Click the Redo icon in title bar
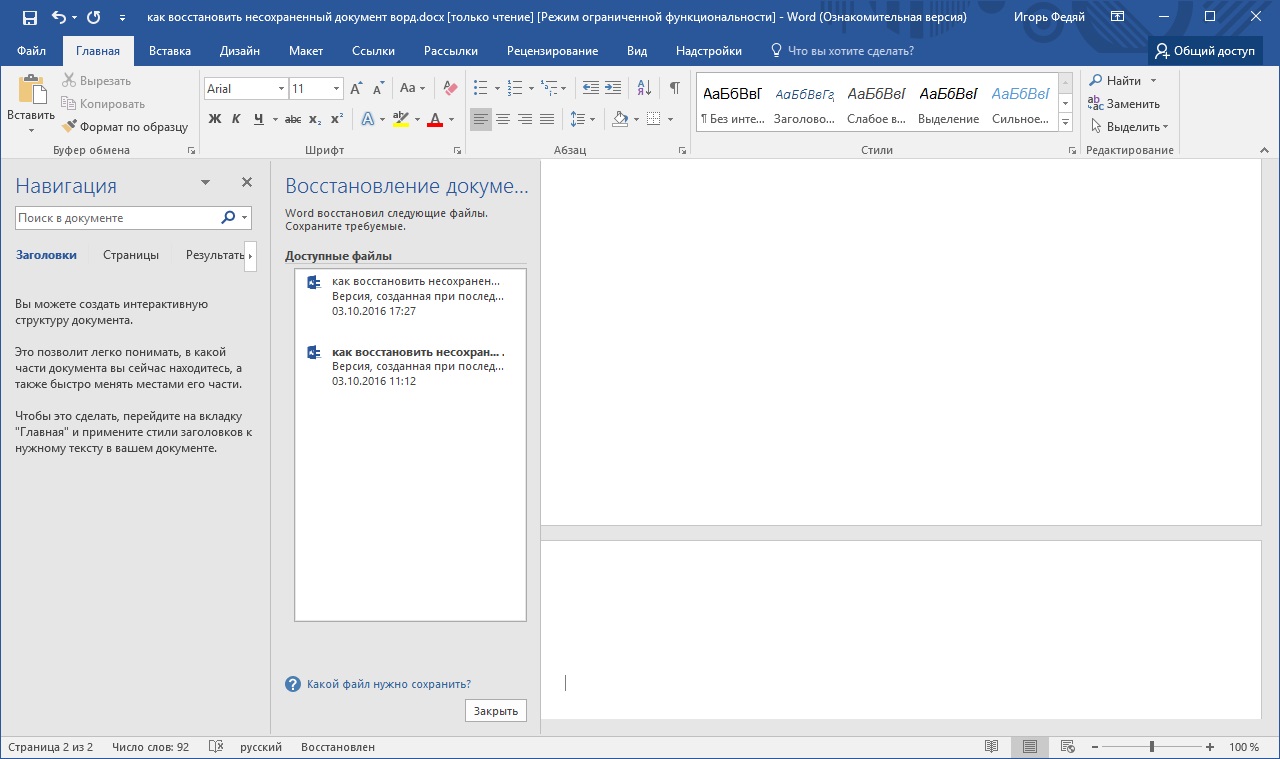1280x759 pixels. (x=93, y=17)
